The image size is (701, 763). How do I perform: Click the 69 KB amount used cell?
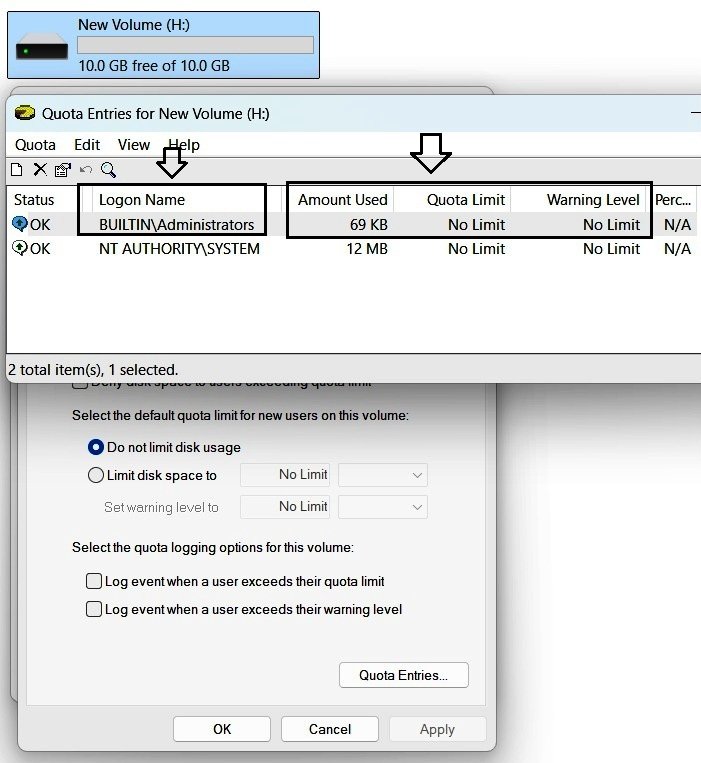(x=369, y=224)
